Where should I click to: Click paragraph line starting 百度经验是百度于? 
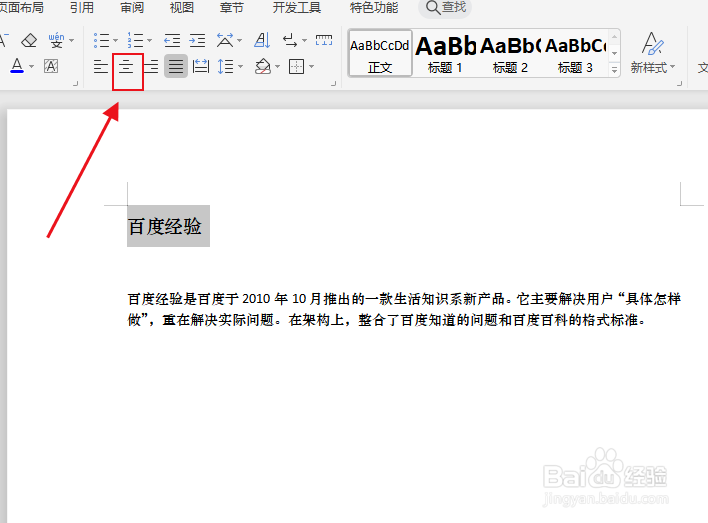pos(404,299)
